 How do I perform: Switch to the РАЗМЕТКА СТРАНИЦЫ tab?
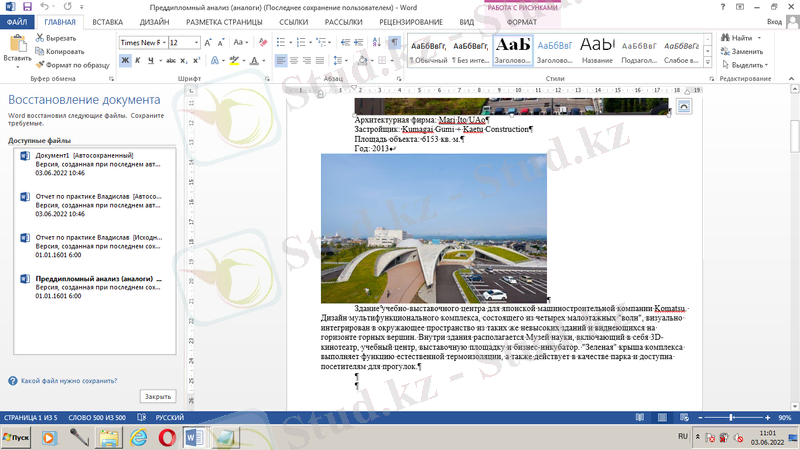pyautogui.click(x=229, y=21)
